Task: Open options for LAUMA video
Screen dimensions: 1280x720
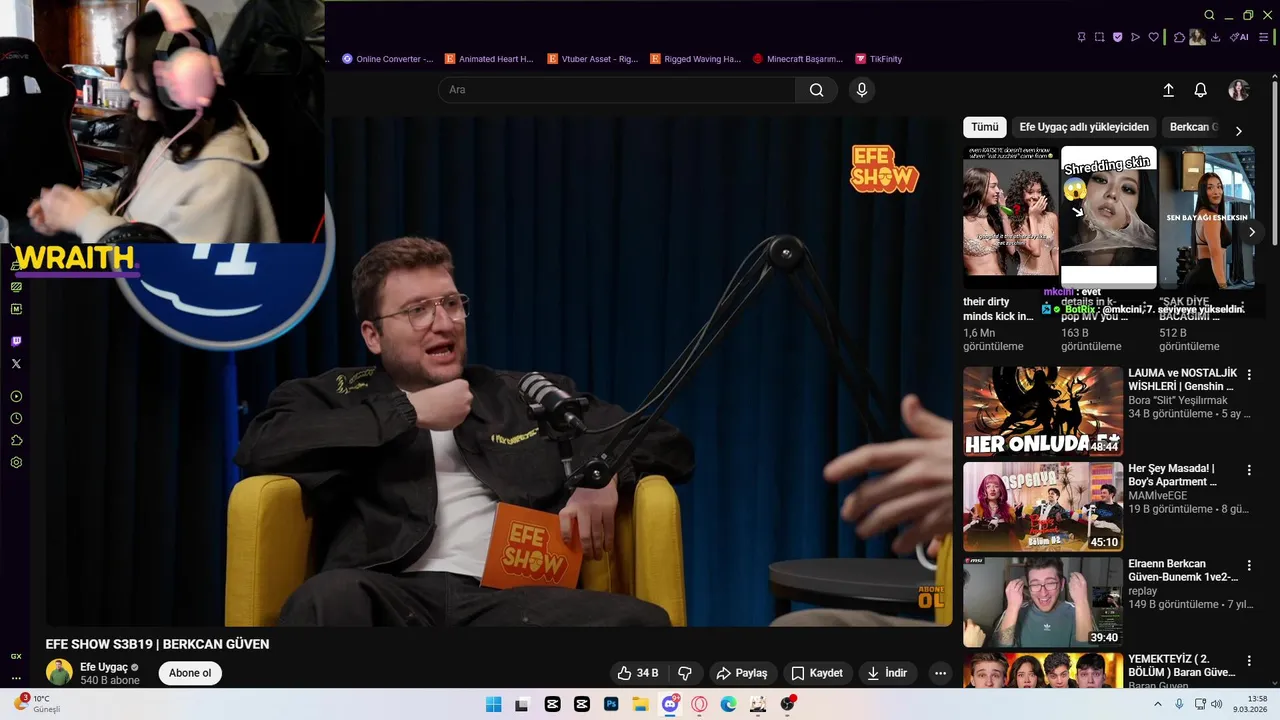Action: 1249,375
